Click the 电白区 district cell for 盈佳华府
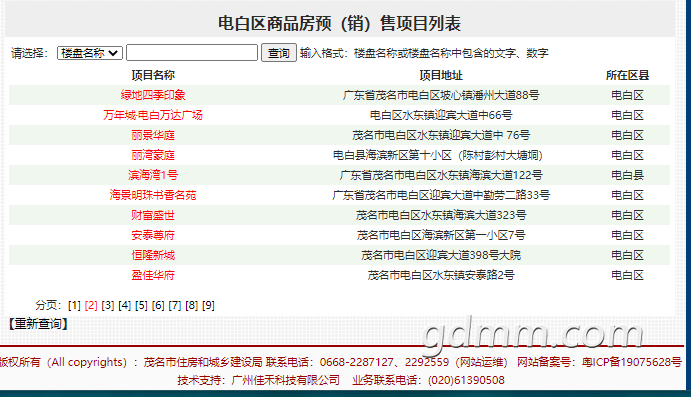This screenshot has height=397, width=691. pos(628,275)
